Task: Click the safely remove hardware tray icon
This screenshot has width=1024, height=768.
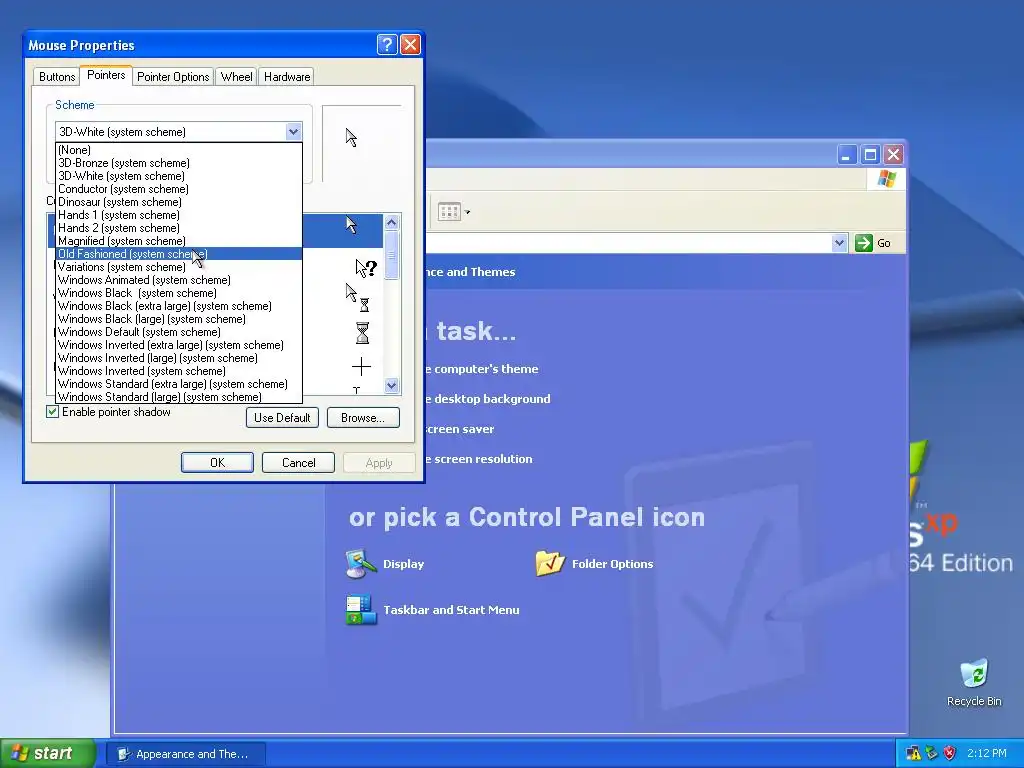Action: click(x=931, y=753)
